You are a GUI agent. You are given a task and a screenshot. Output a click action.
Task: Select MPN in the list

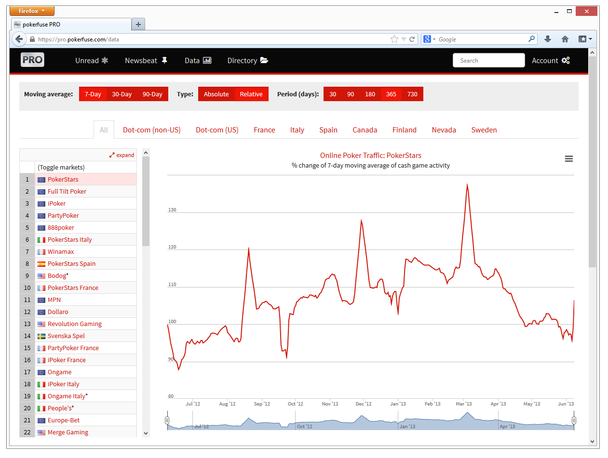[x=78, y=299]
